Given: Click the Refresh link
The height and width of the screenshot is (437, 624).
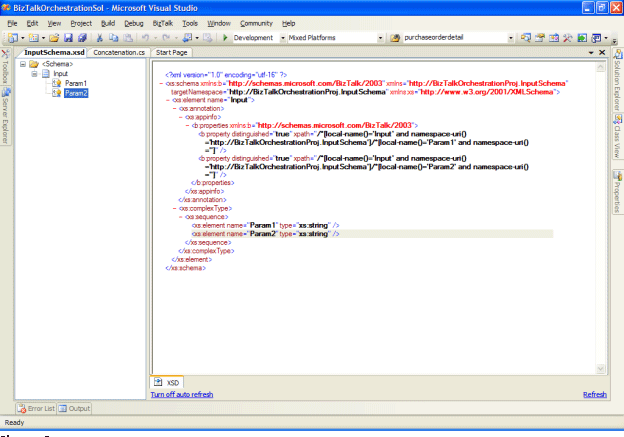Looking at the screenshot, I should tap(595, 394).
